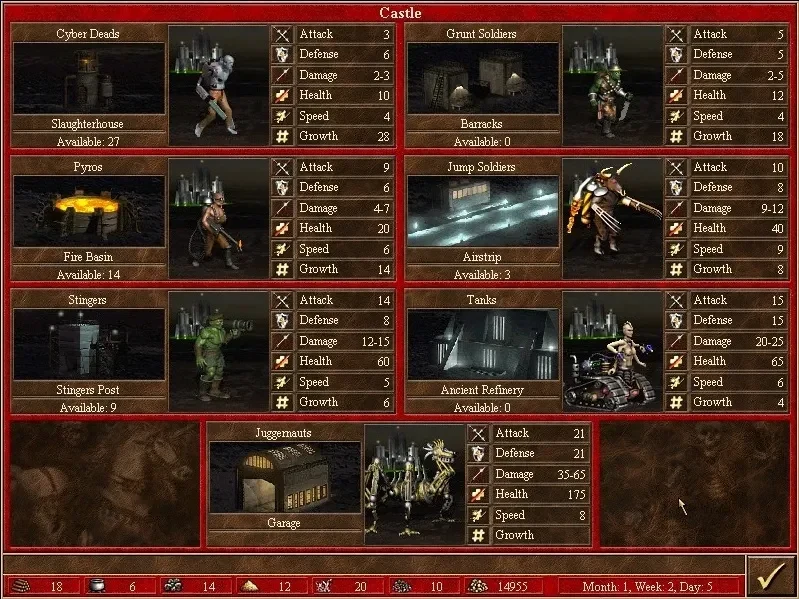Click the Stingers creature portrait
This screenshot has width=799, height=599.
[x=219, y=351]
